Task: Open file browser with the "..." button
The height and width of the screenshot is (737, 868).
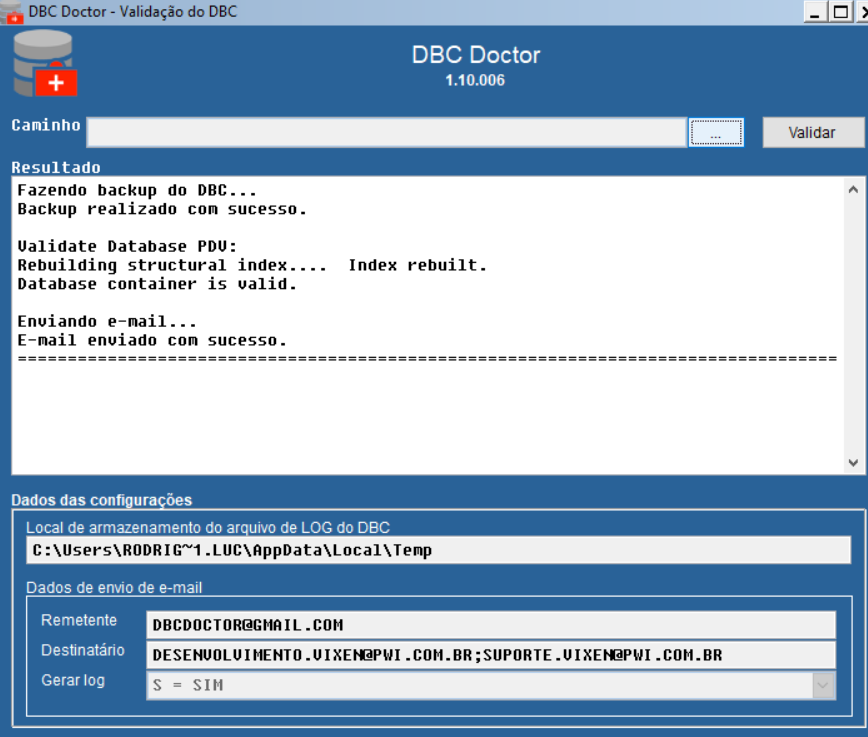Action: 715,133
